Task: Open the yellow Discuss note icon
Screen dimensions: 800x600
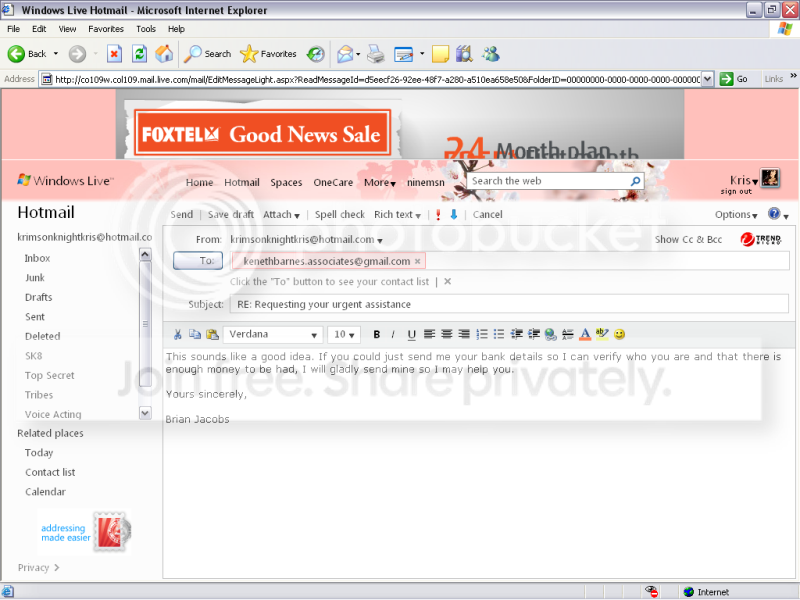Action: 440,54
